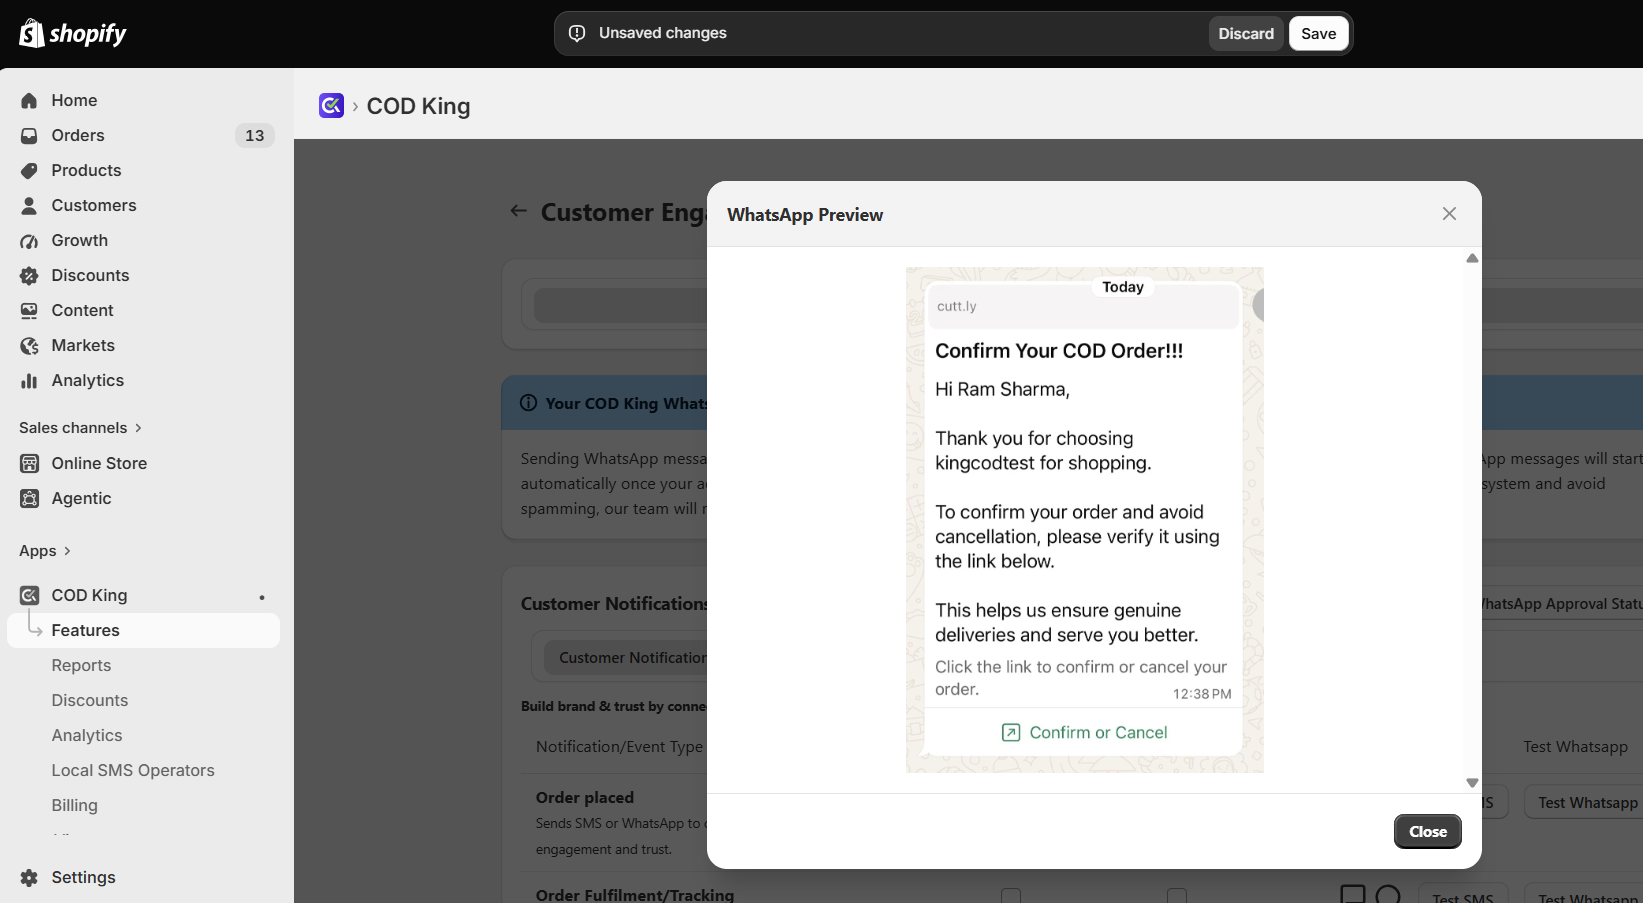Click the scroll-up arrow in the preview dialog
The image size is (1643, 903).
point(1472,258)
